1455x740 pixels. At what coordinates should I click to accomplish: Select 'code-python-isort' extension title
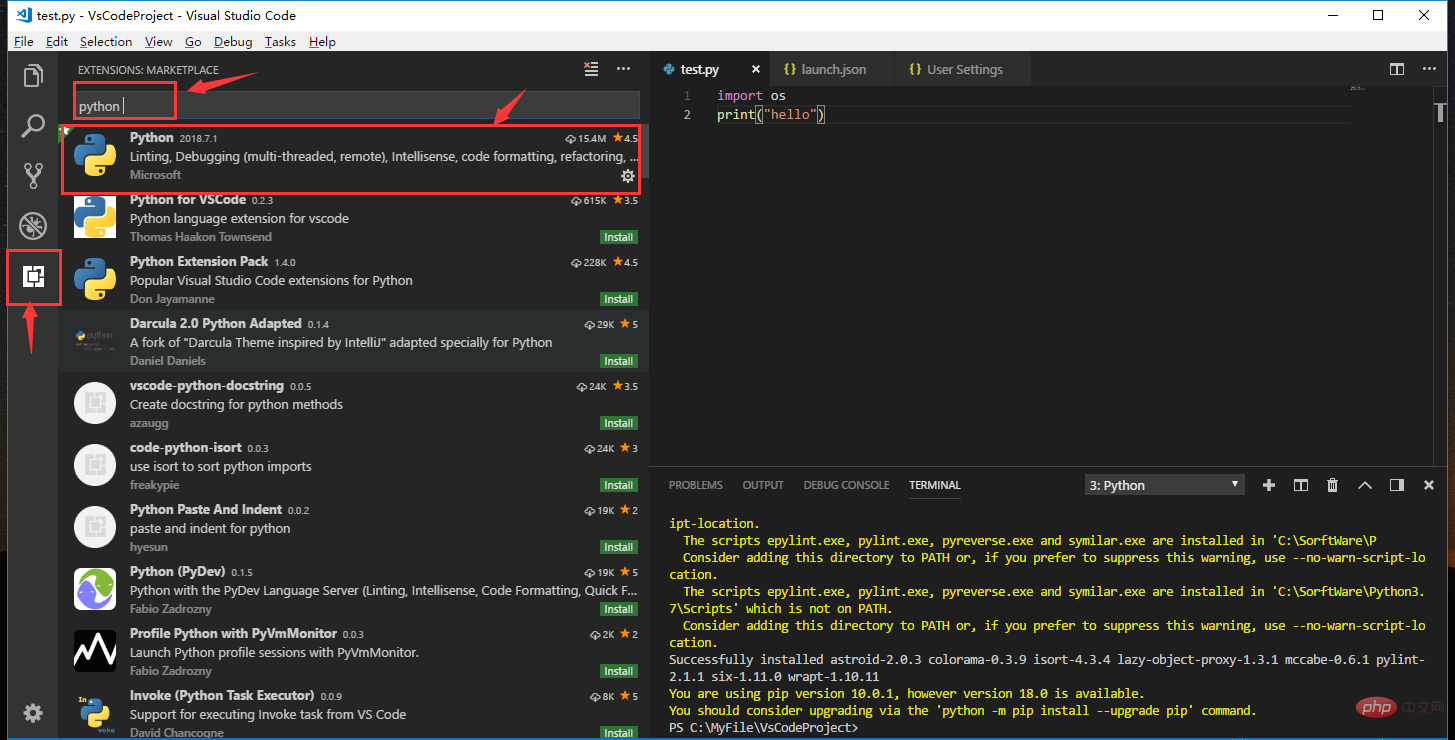point(185,447)
